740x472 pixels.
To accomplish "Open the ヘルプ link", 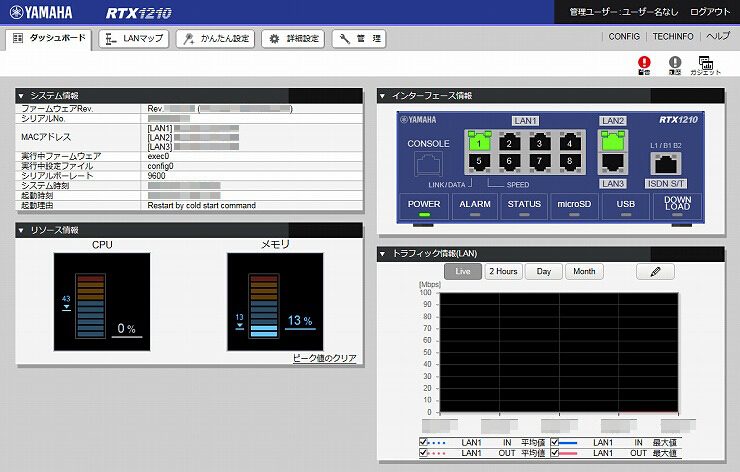I will click(718, 36).
